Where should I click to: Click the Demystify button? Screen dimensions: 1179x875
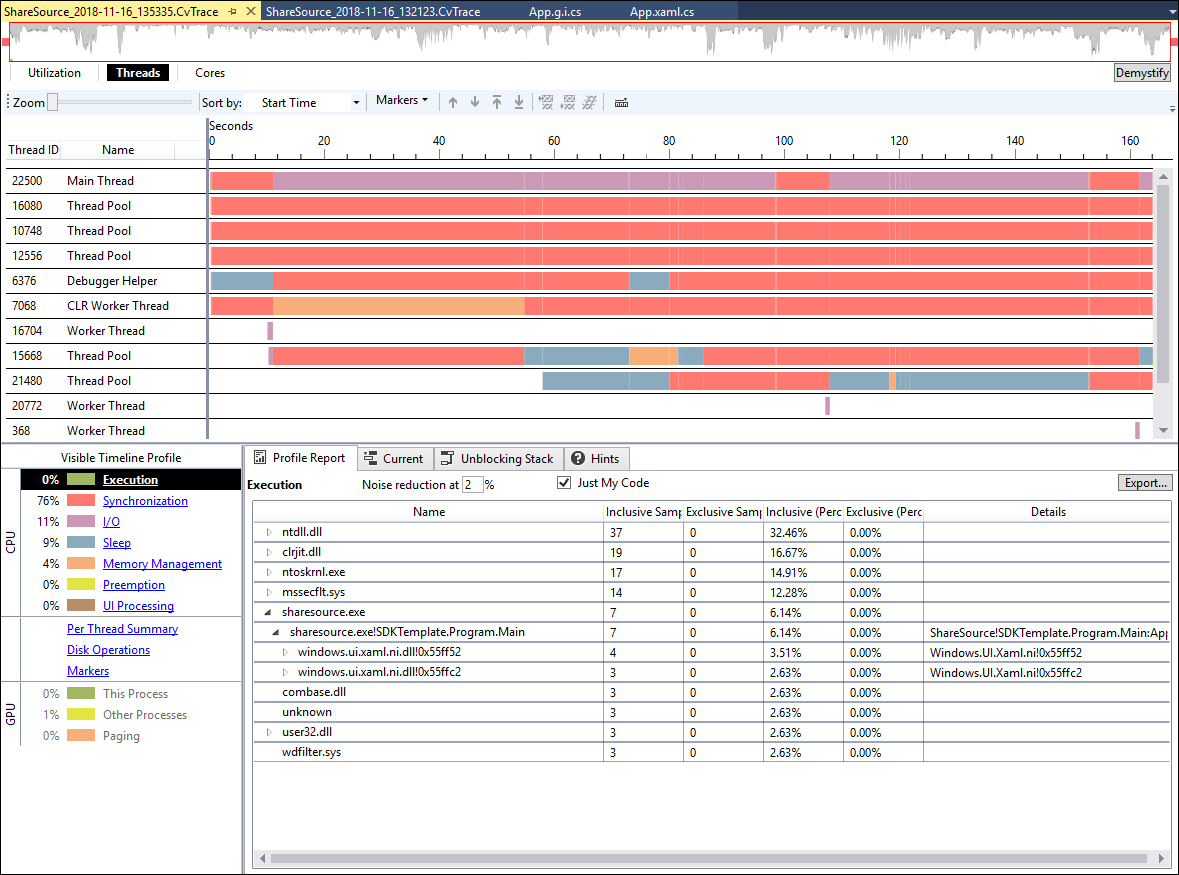(1141, 72)
